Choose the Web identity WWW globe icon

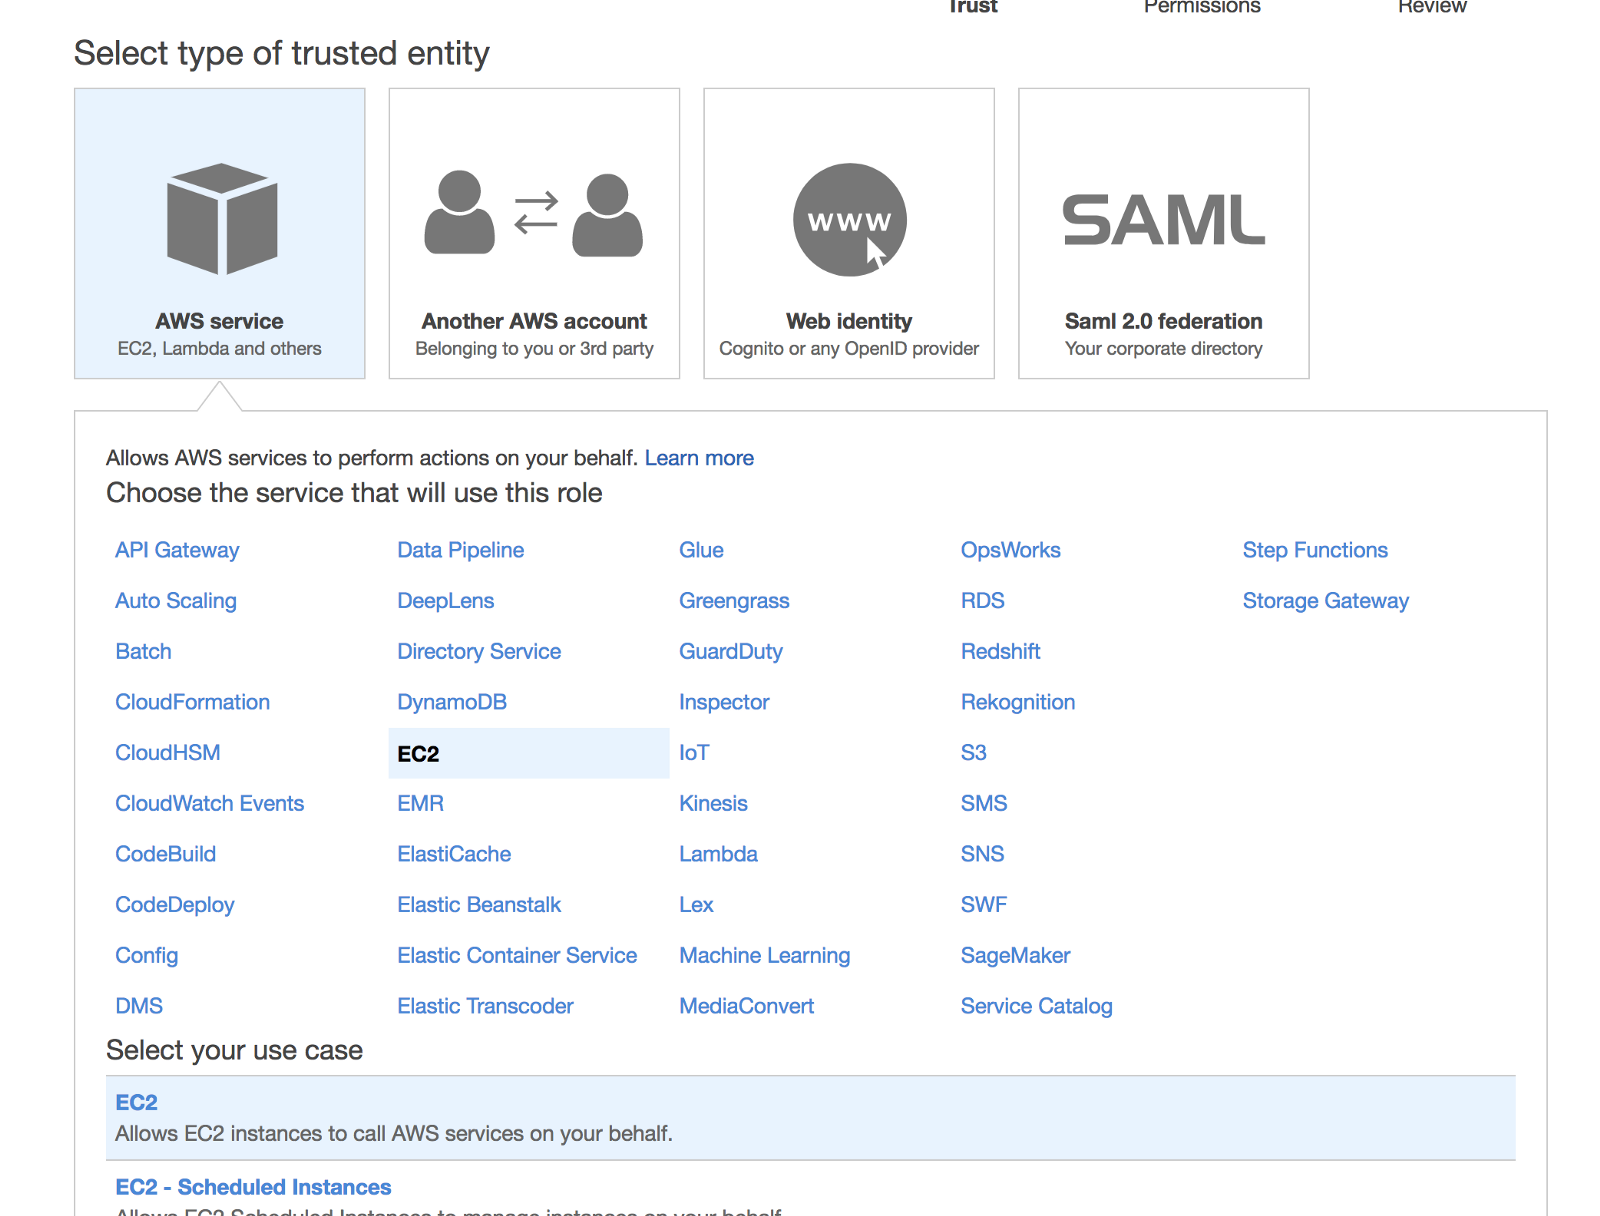(849, 219)
